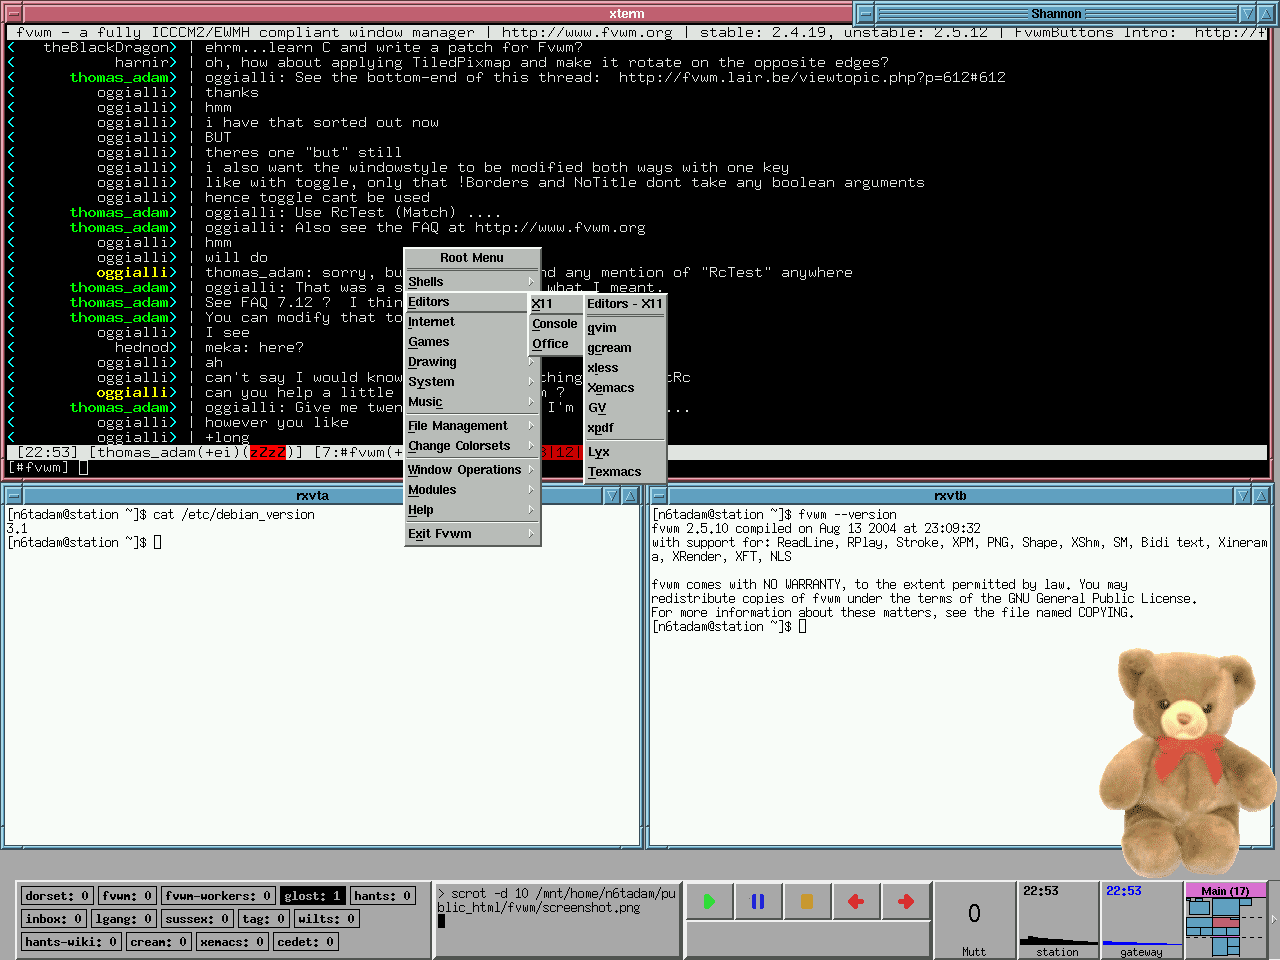Expand the File Management submenu

tap(472, 426)
